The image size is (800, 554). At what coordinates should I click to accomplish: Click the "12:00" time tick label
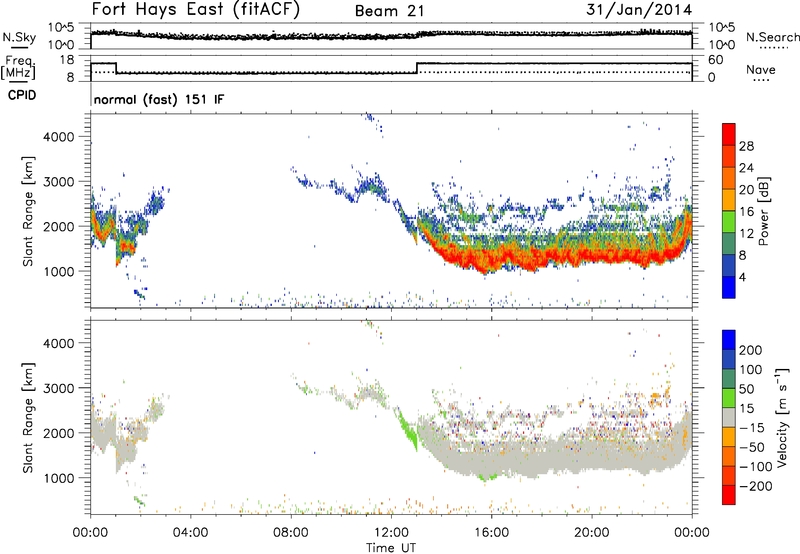click(x=391, y=533)
